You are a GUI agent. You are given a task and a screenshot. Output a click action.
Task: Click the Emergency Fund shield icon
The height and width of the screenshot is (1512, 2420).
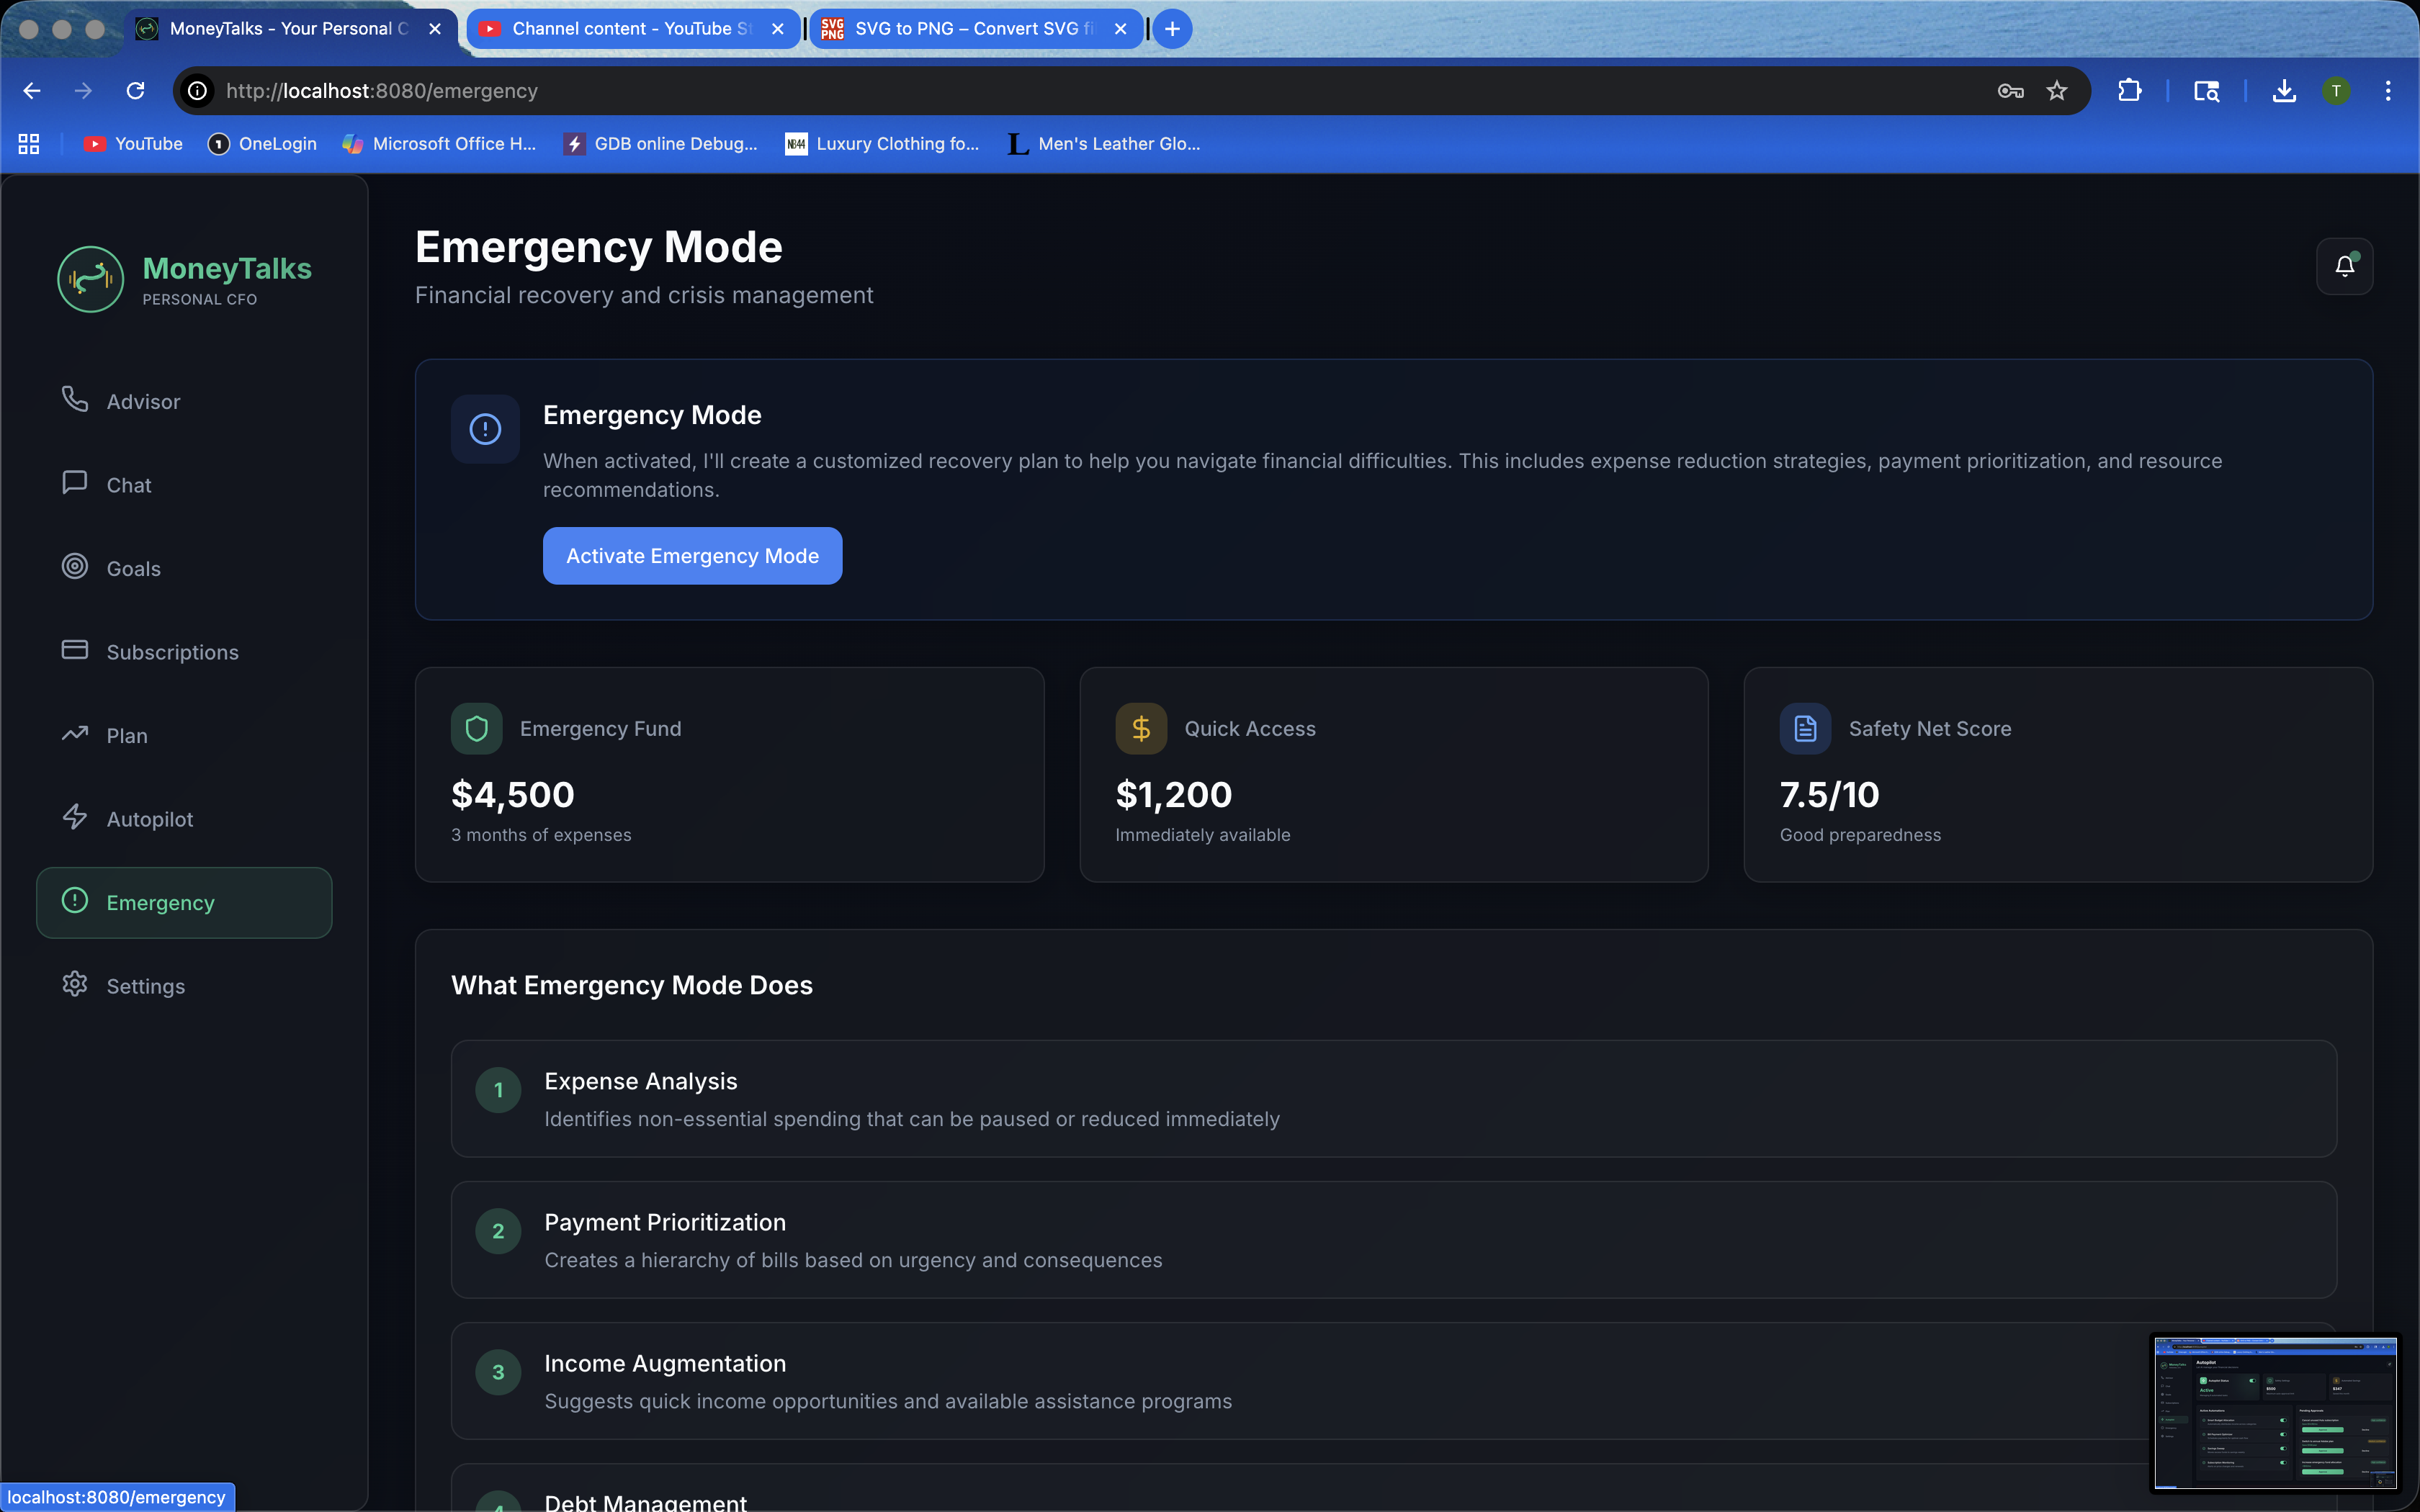(477, 728)
